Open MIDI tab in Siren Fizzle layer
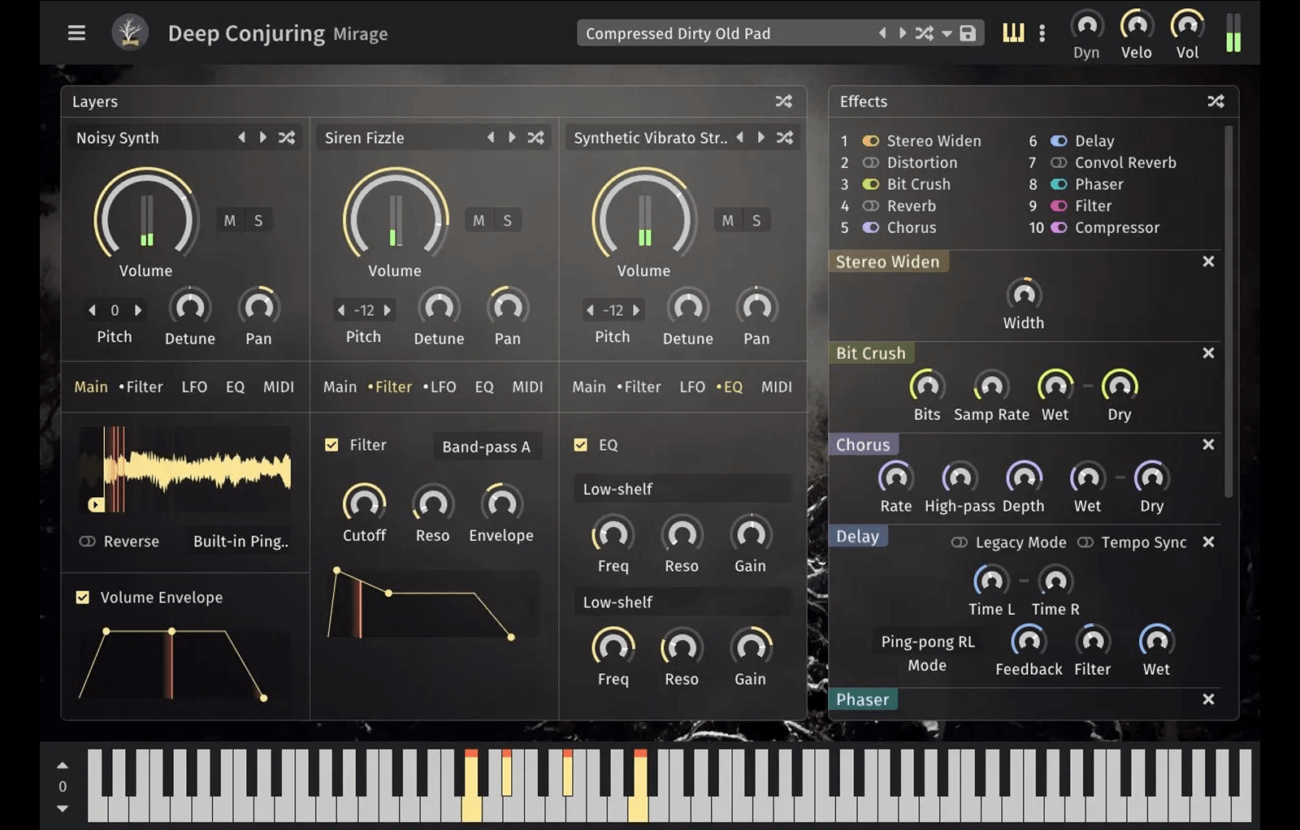The image size is (1300, 830). point(527,387)
